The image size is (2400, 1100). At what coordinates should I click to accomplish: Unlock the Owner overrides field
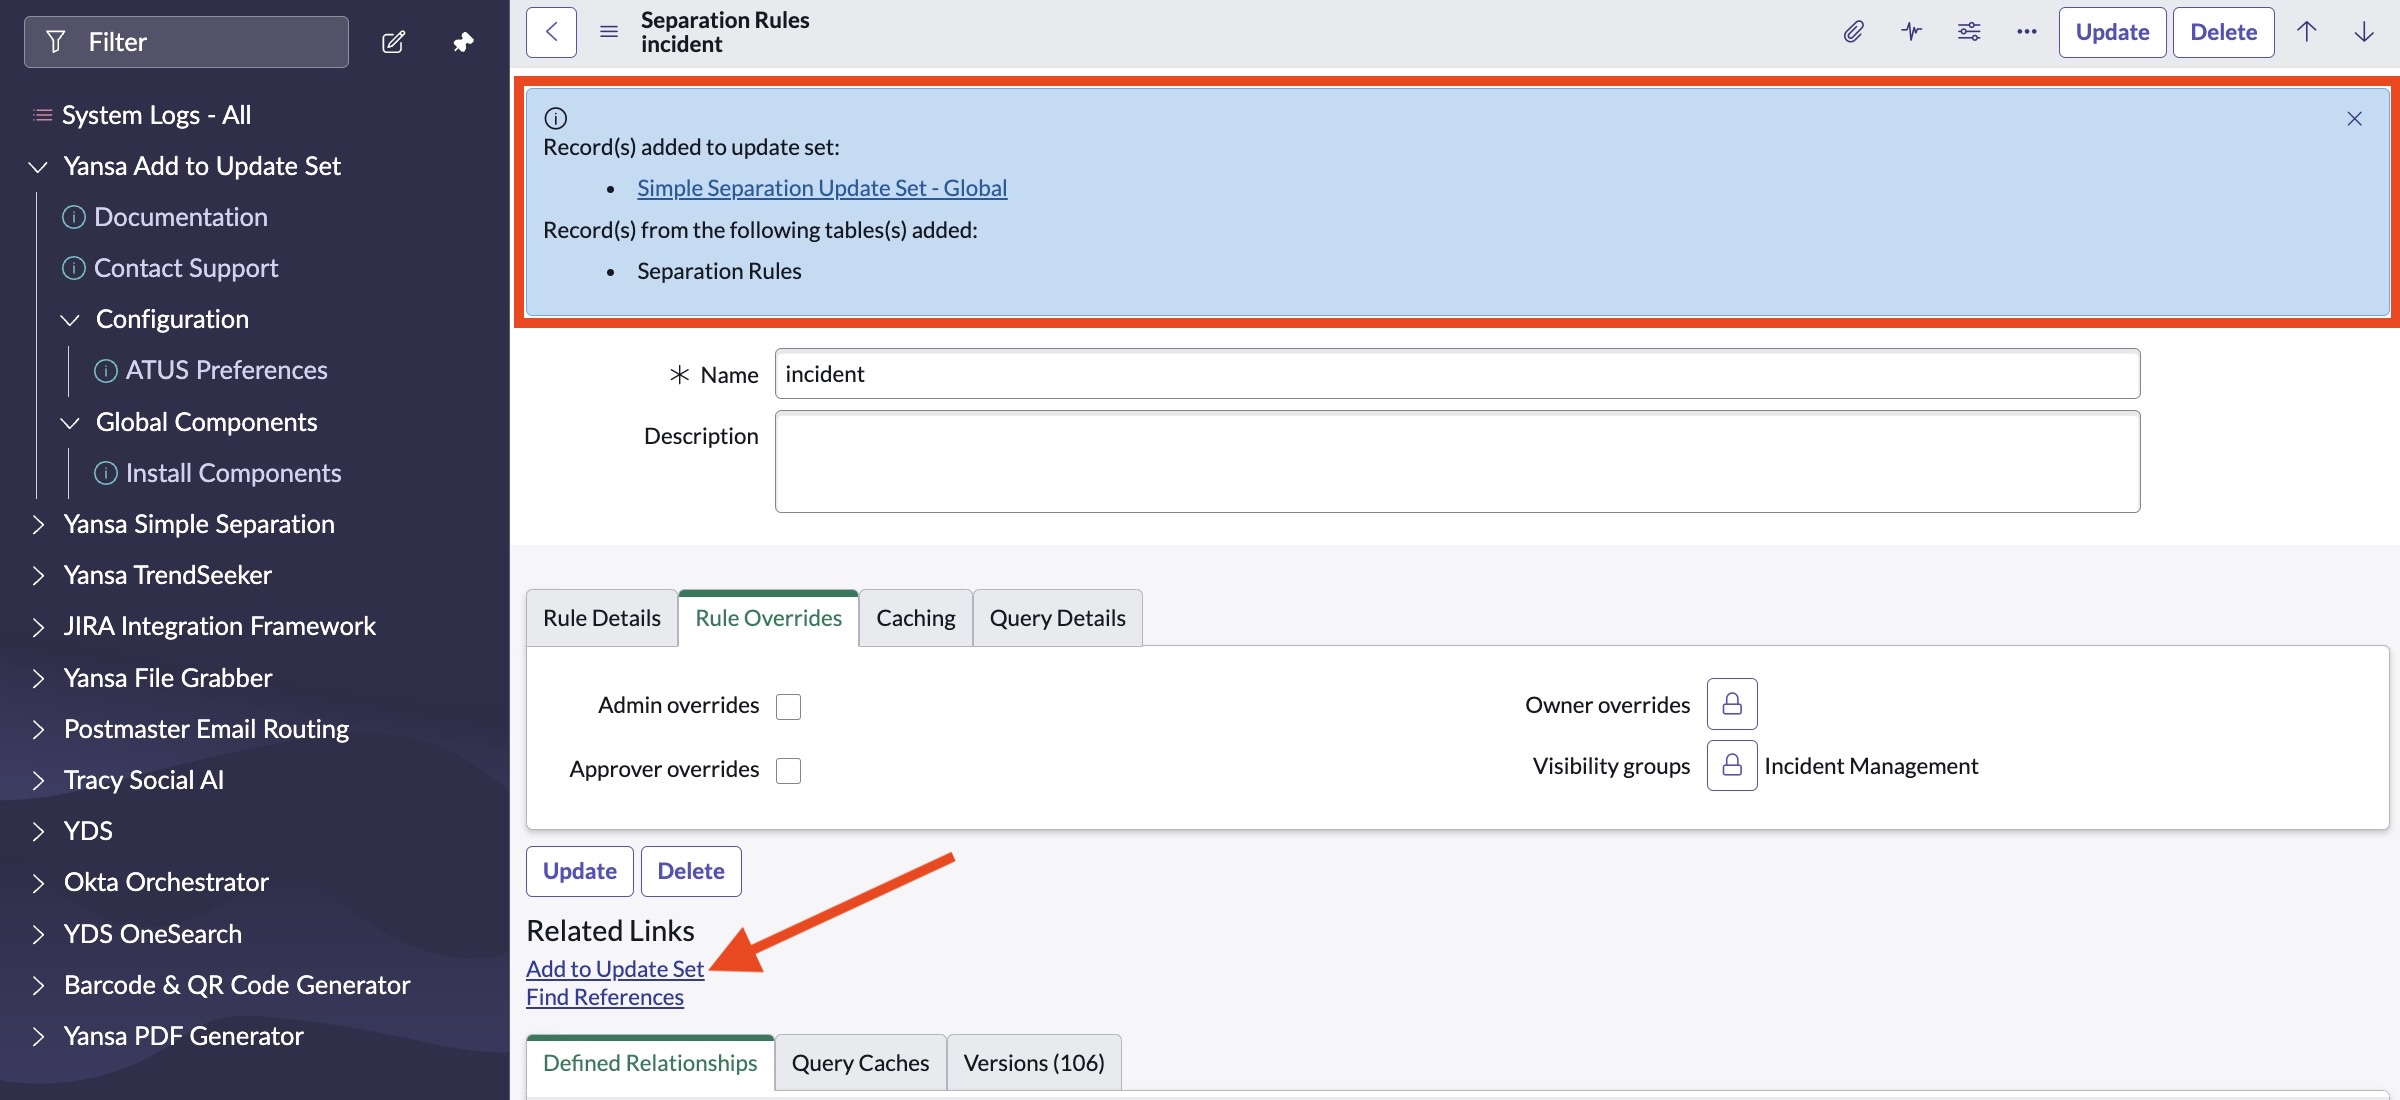(x=1731, y=705)
